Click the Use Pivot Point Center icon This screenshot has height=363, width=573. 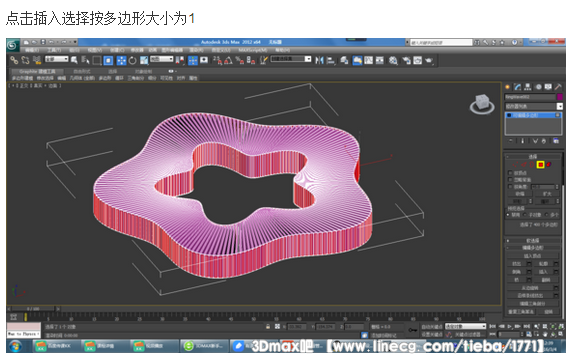[179, 60]
